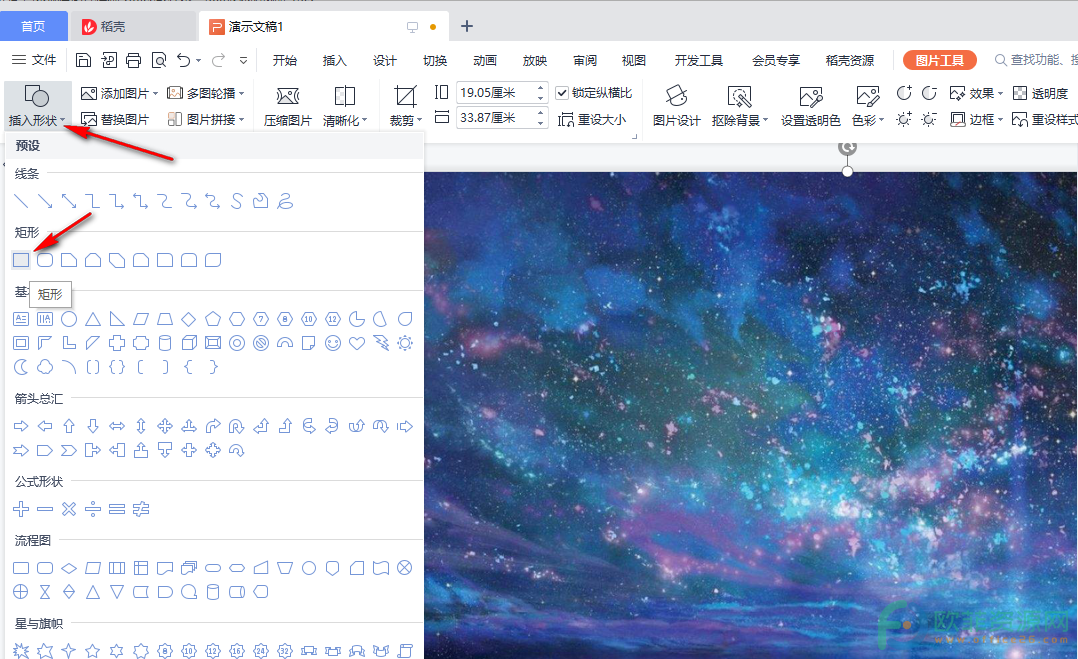
Task: Switch to the 开始 tab
Action: [285, 60]
